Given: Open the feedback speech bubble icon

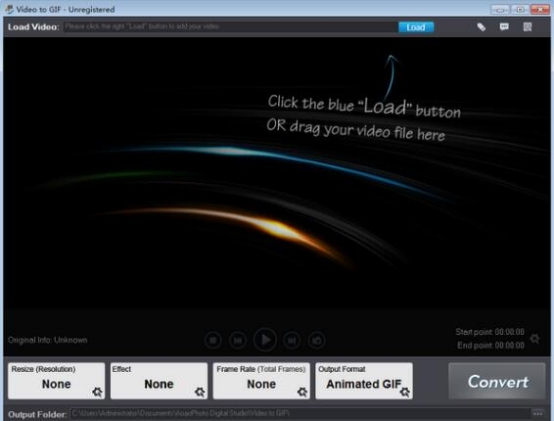Looking at the screenshot, I should (504, 27).
